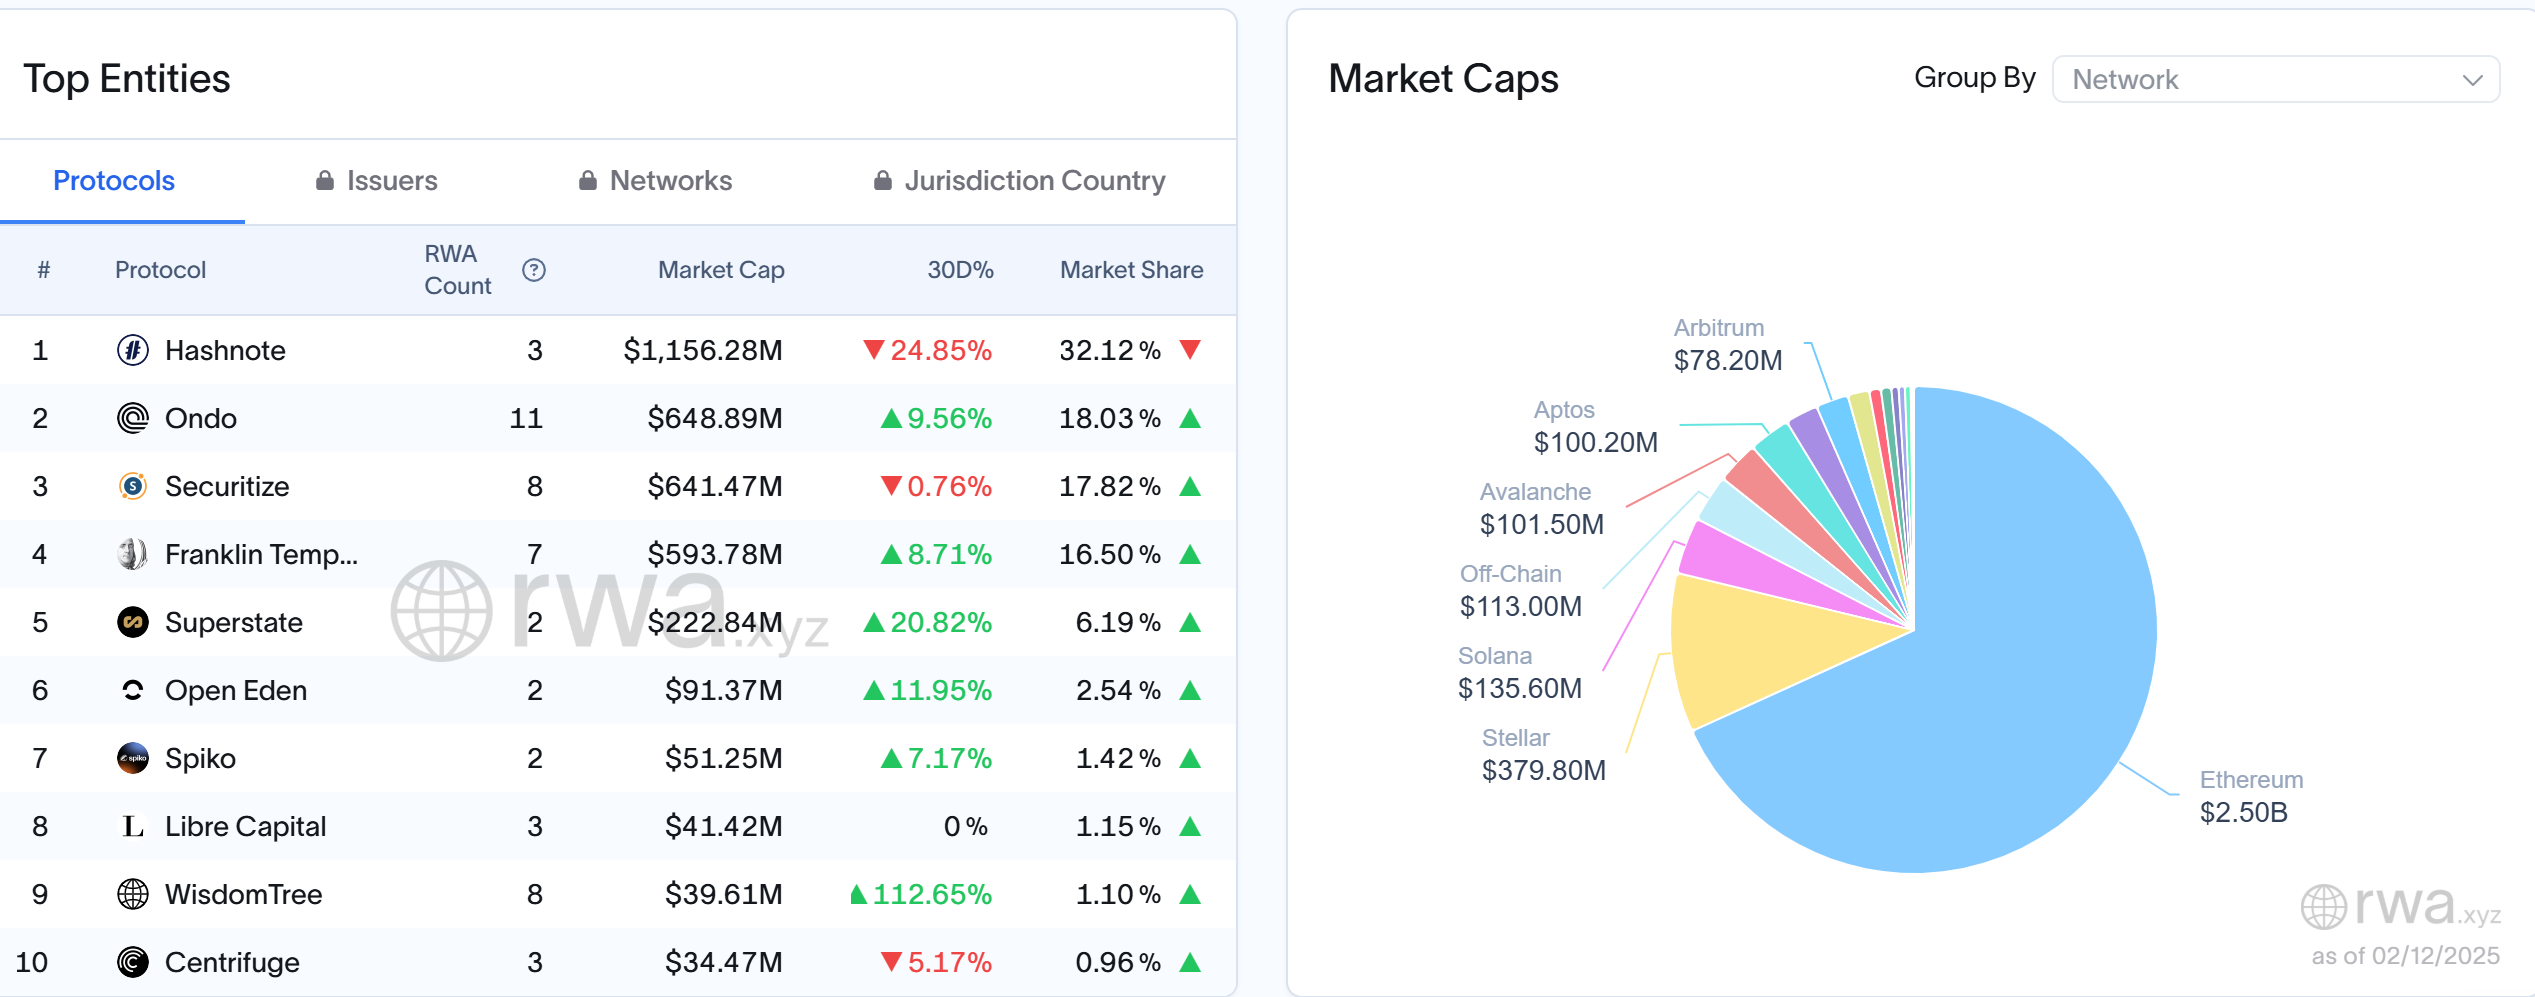
Task: Click the Superstate protocol logo icon
Action: (133, 622)
